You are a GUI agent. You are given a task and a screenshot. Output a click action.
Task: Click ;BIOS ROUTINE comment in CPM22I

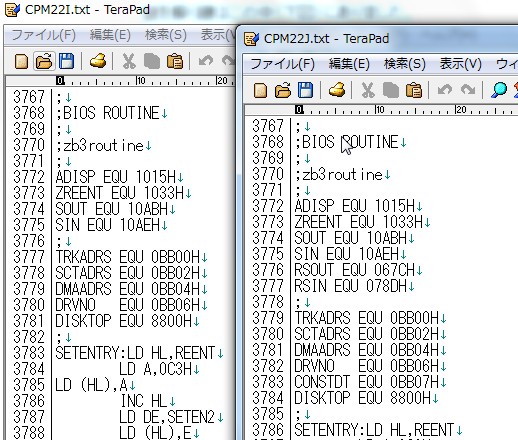(108, 113)
